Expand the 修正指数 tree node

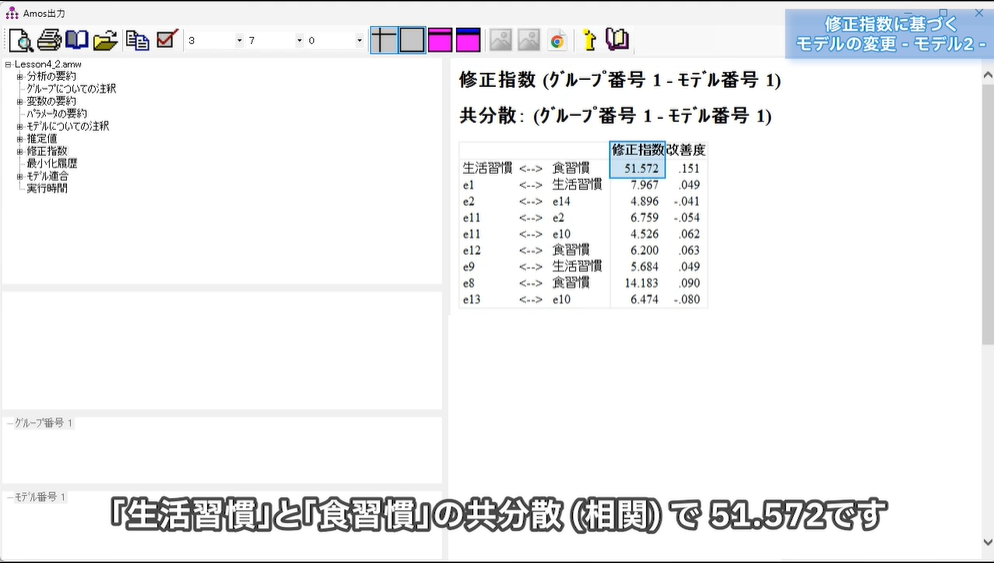pos(20,152)
